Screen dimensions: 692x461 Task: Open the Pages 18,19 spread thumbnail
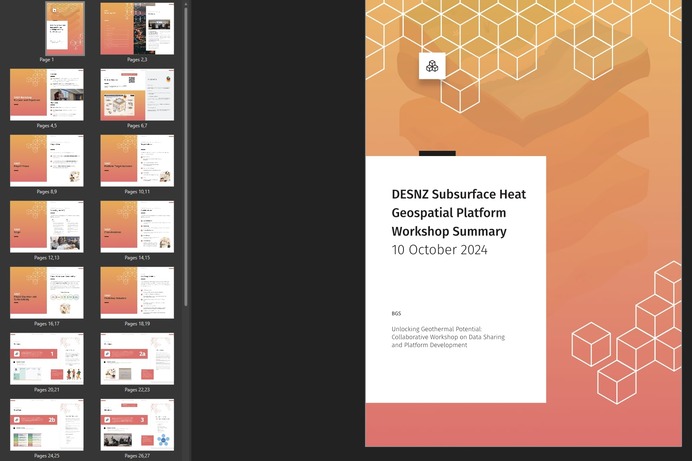pyautogui.click(x=137, y=292)
